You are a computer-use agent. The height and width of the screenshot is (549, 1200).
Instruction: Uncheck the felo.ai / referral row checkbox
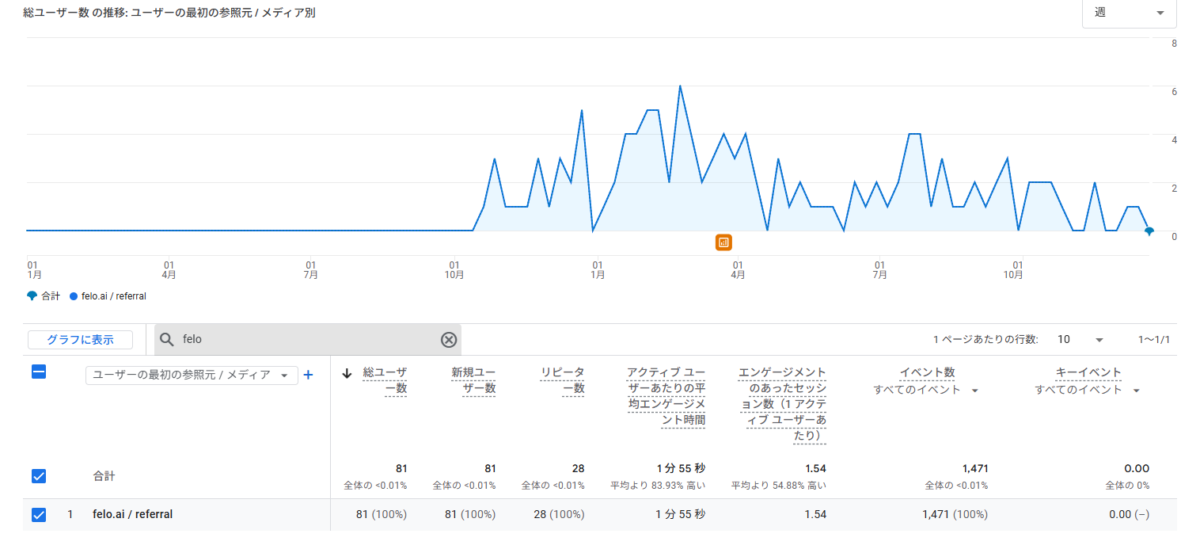39,515
